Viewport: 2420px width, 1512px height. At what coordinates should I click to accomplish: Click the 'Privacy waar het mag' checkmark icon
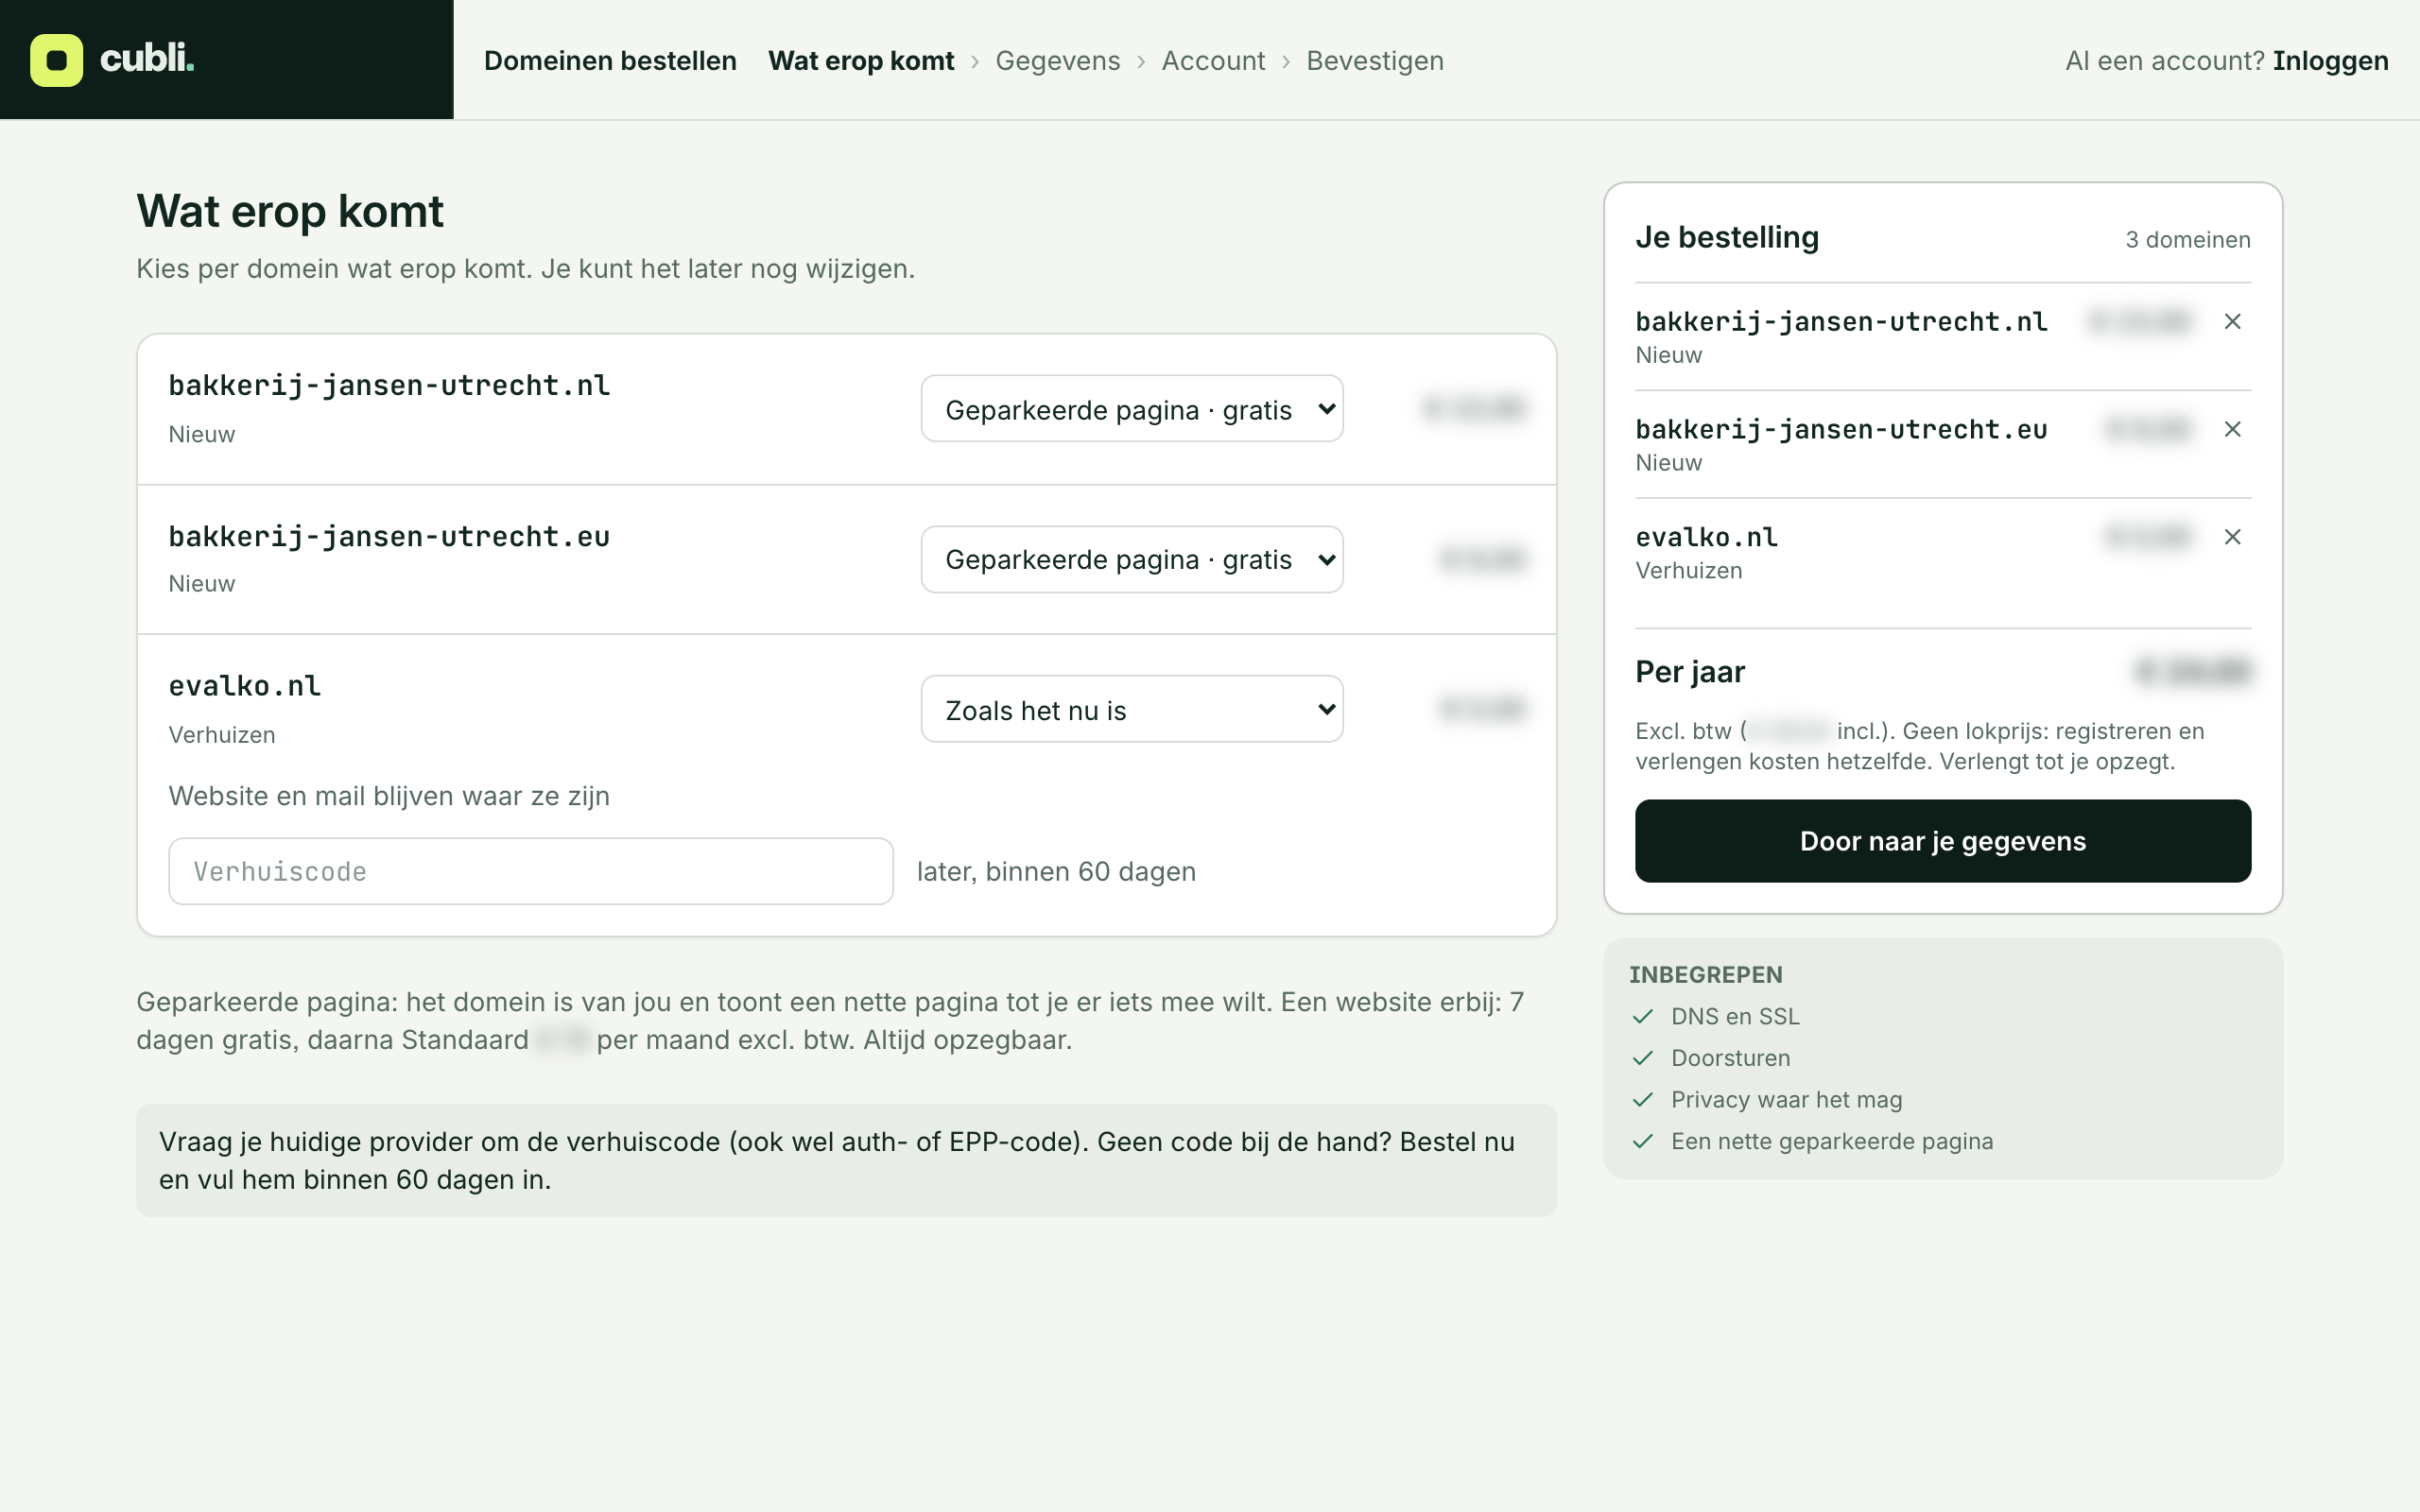1643,1099
